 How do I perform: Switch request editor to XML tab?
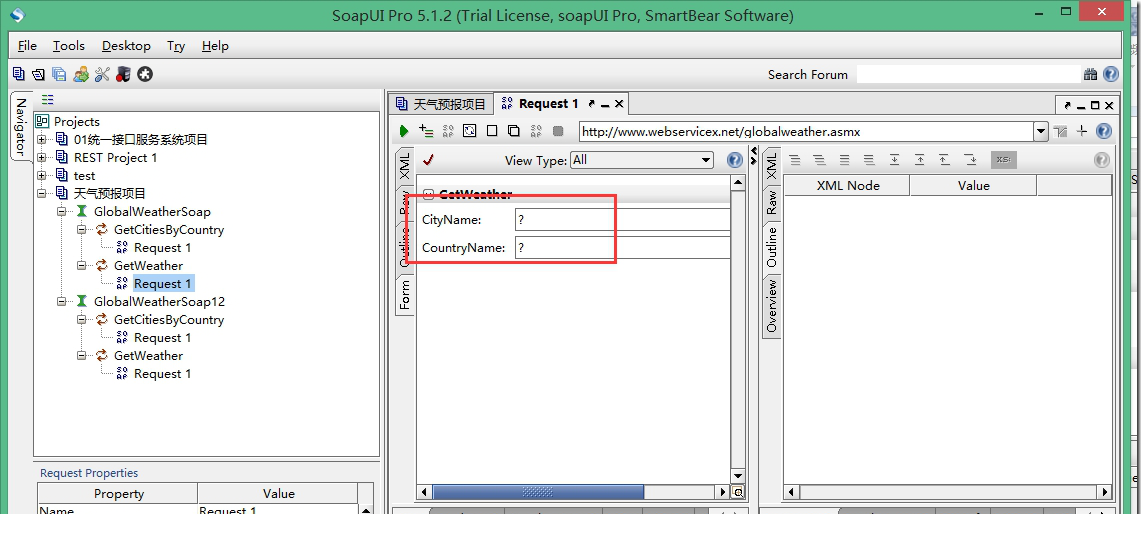click(x=405, y=167)
